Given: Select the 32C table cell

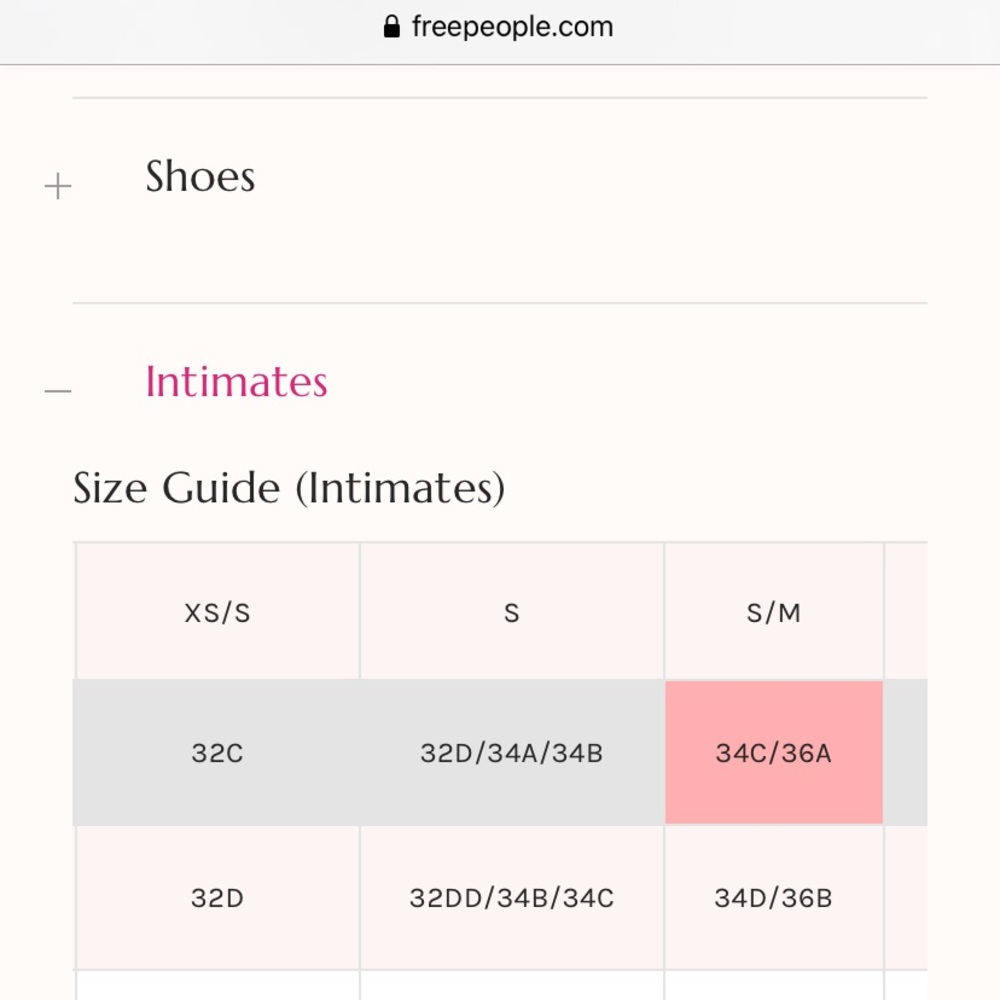Looking at the screenshot, I should click(217, 753).
